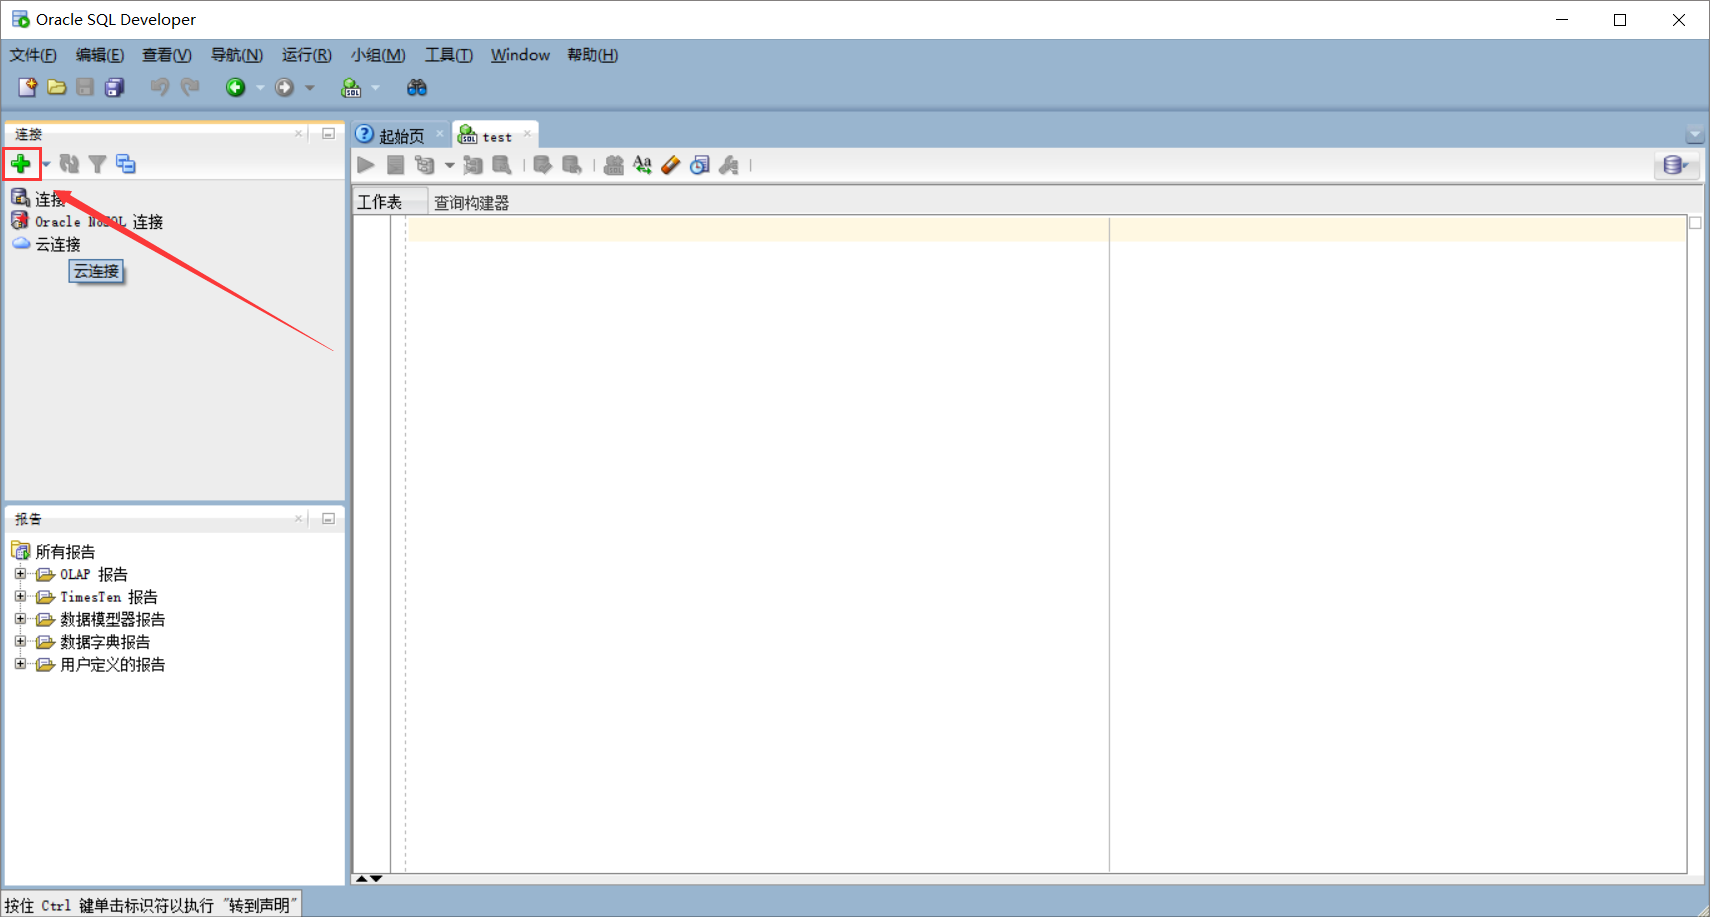Screen dimensions: 1710x917
Task: Open dropdown next to Forward button
Action: click(310, 88)
